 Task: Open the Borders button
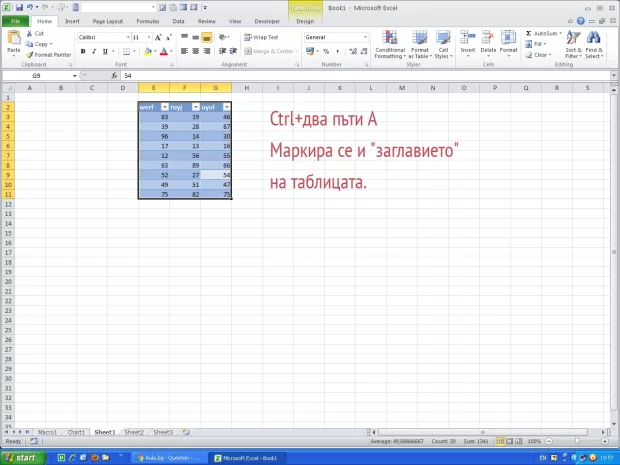(126, 51)
